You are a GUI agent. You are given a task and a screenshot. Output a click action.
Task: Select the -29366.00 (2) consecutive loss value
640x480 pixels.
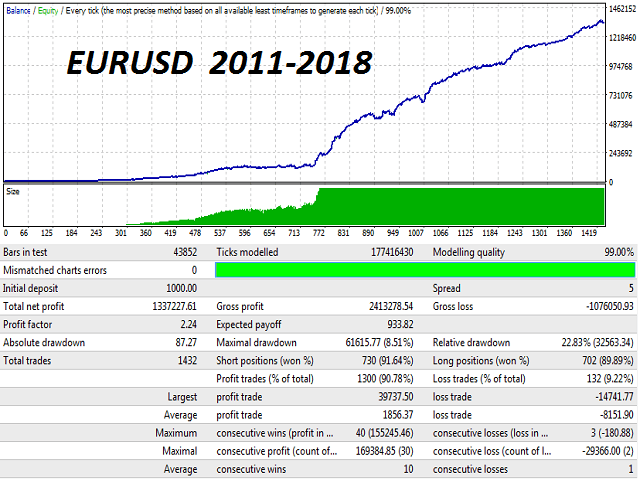(608, 451)
